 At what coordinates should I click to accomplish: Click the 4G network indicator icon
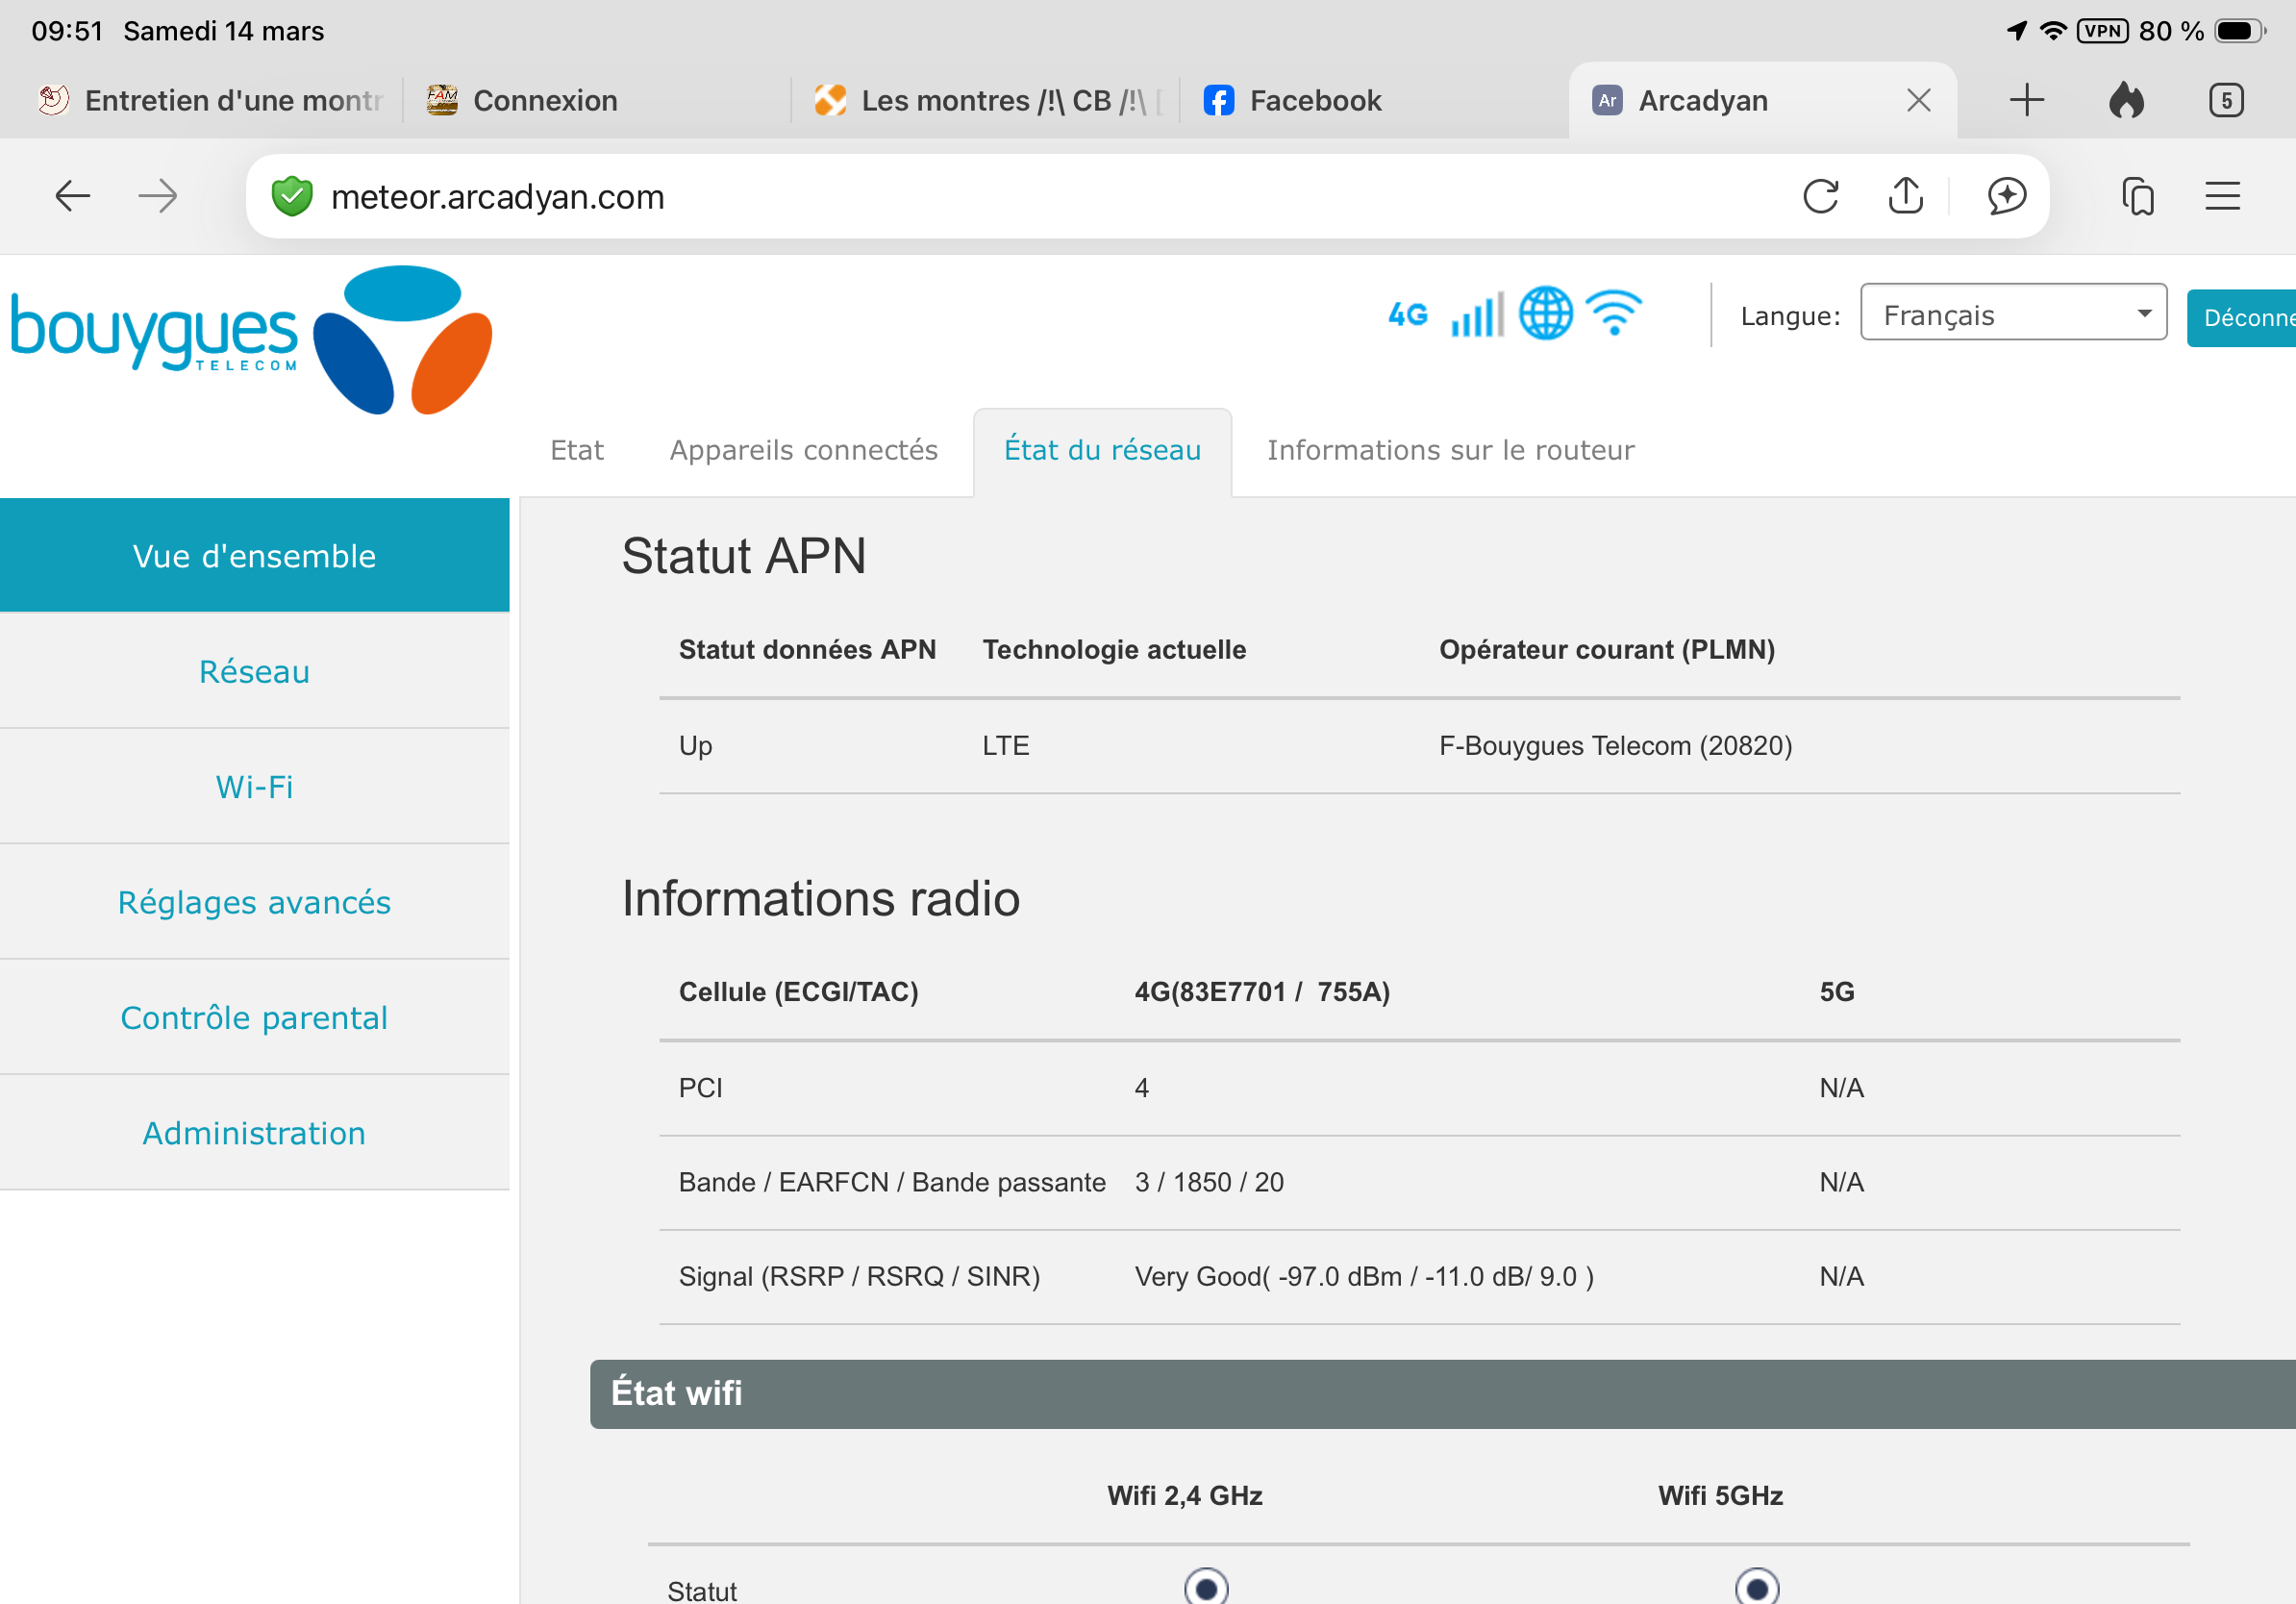1408,315
